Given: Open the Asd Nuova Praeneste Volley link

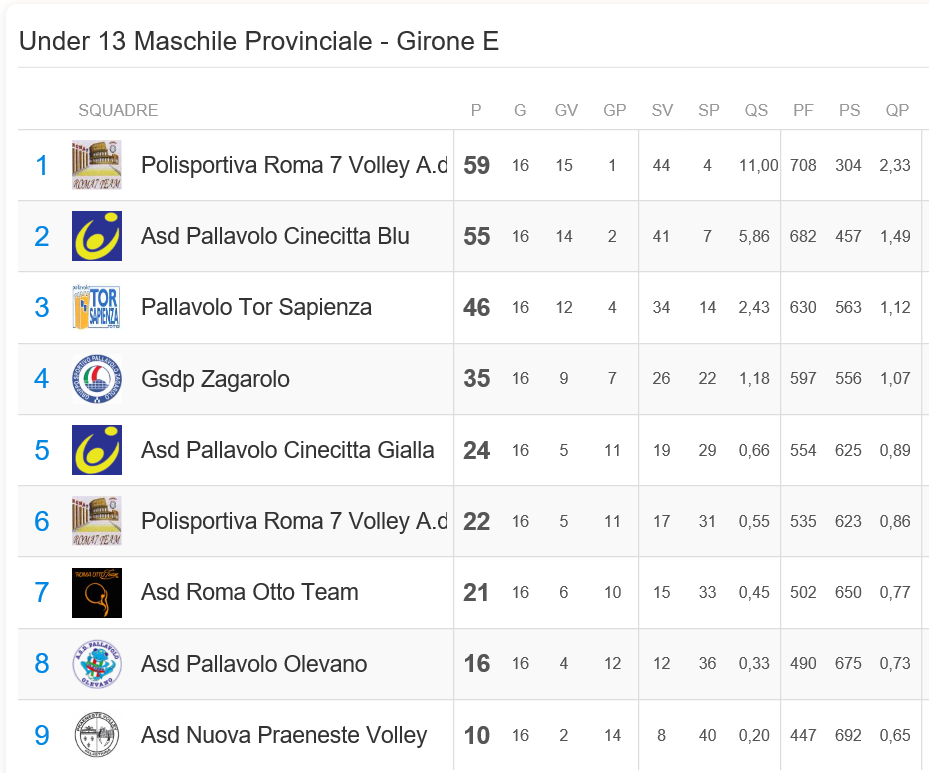Looking at the screenshot, I should point(284,735).
